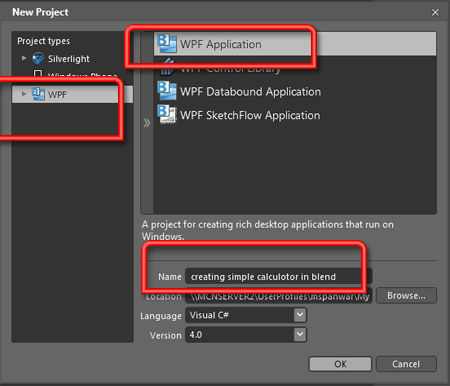Click the Windows Phone project type checkbox icon
Screen dimensions: 450x386
click(x=38, y=74)
